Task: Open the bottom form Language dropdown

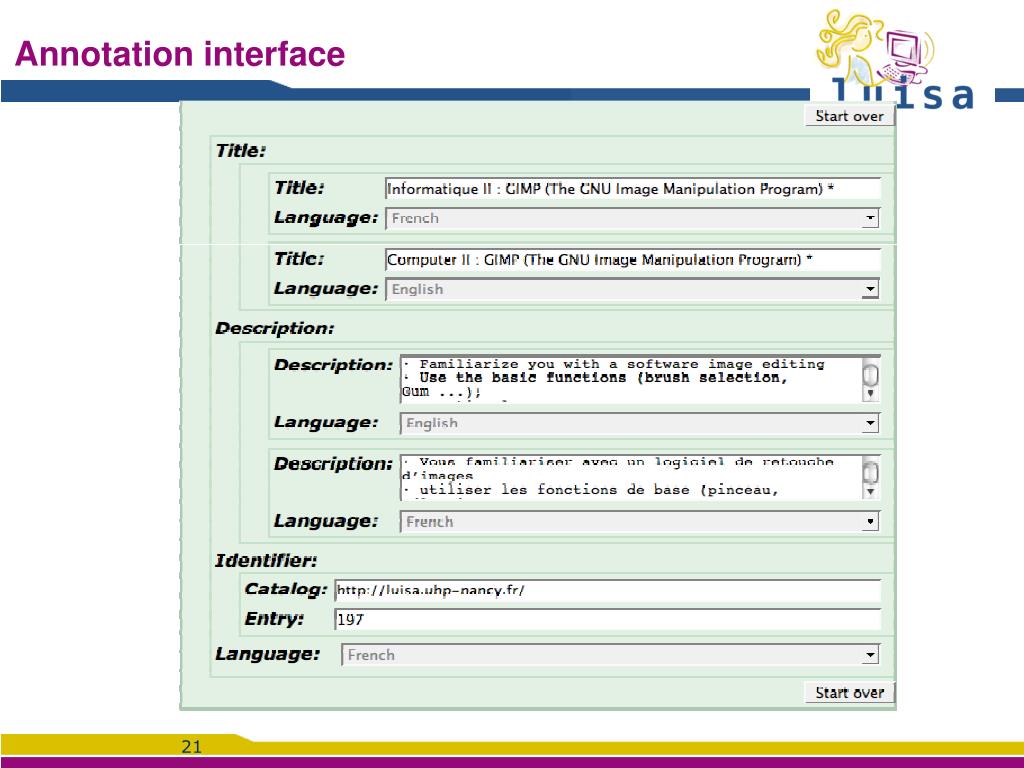Action: point(610,654)
